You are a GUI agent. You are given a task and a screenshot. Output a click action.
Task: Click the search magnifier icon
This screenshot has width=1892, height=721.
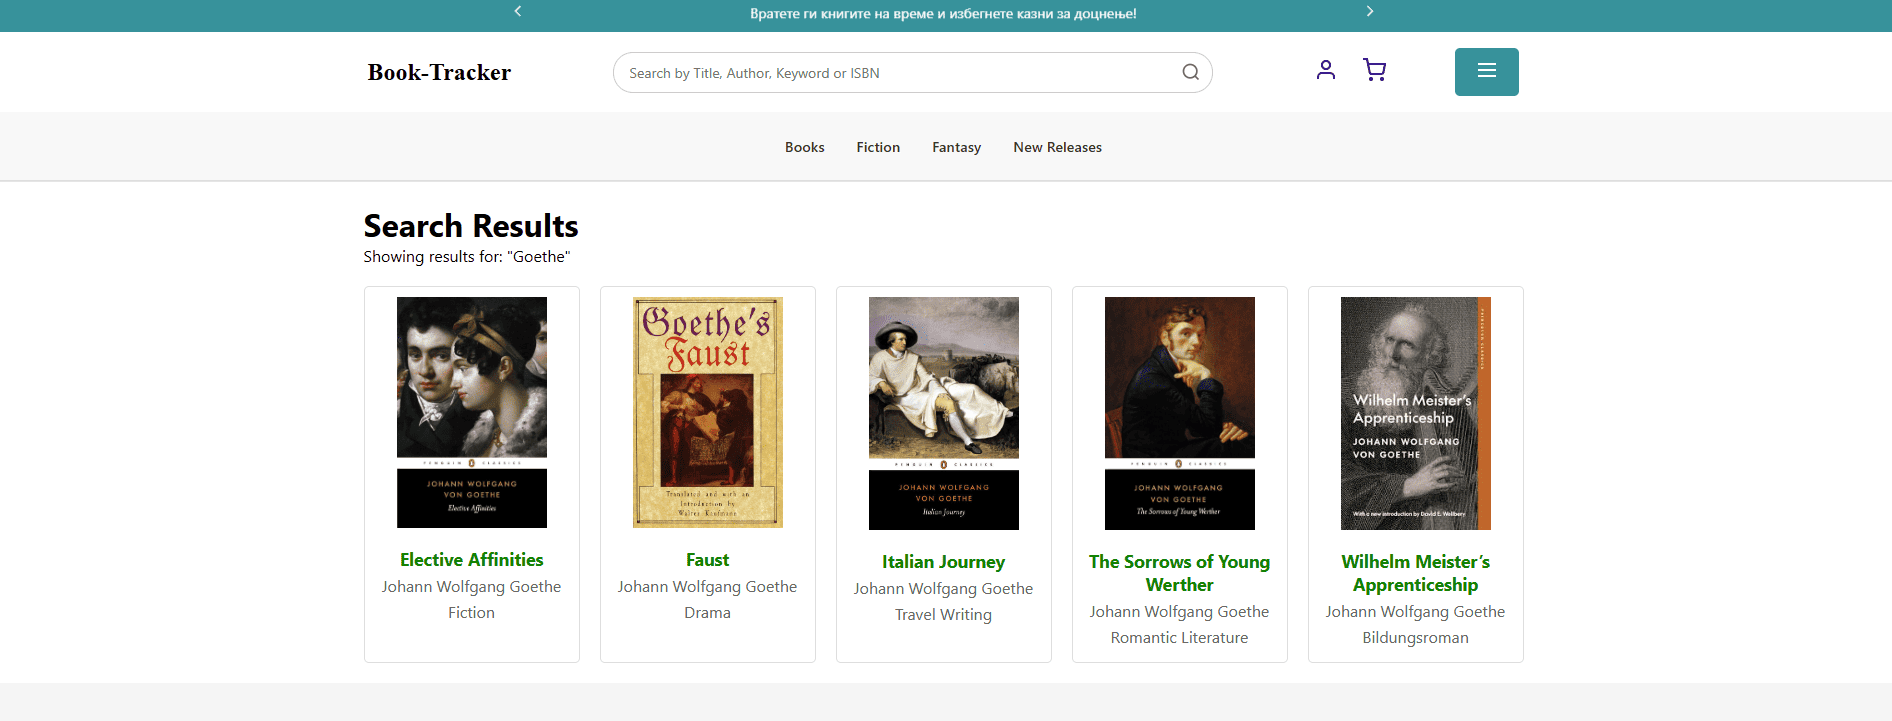[x=1190, y=72]
